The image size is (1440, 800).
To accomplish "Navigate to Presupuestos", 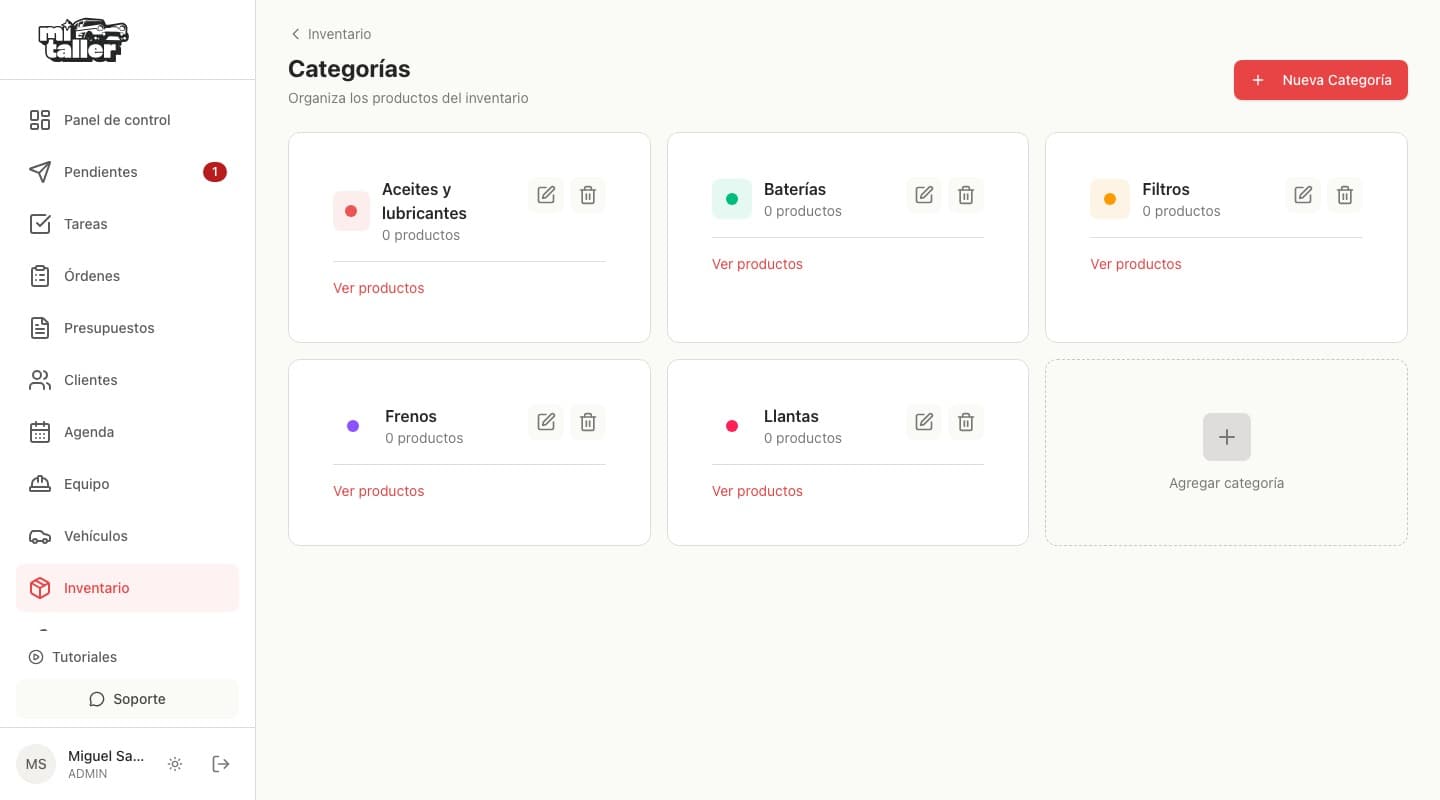I will click(127, 328).
